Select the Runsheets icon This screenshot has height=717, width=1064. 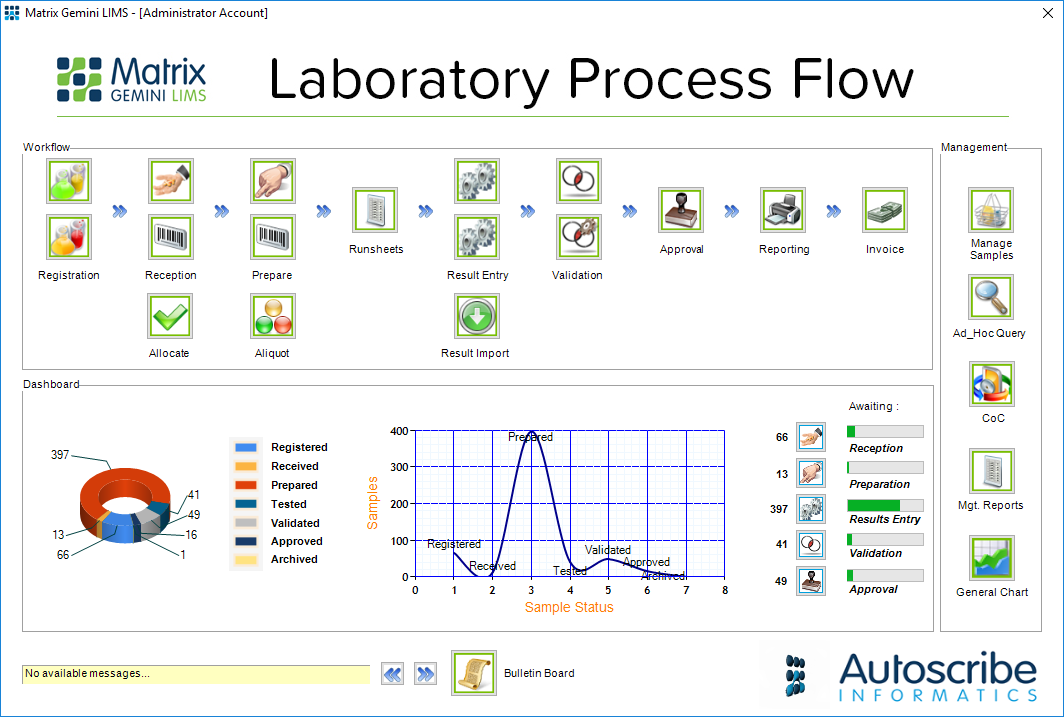(x=375, y=210)
